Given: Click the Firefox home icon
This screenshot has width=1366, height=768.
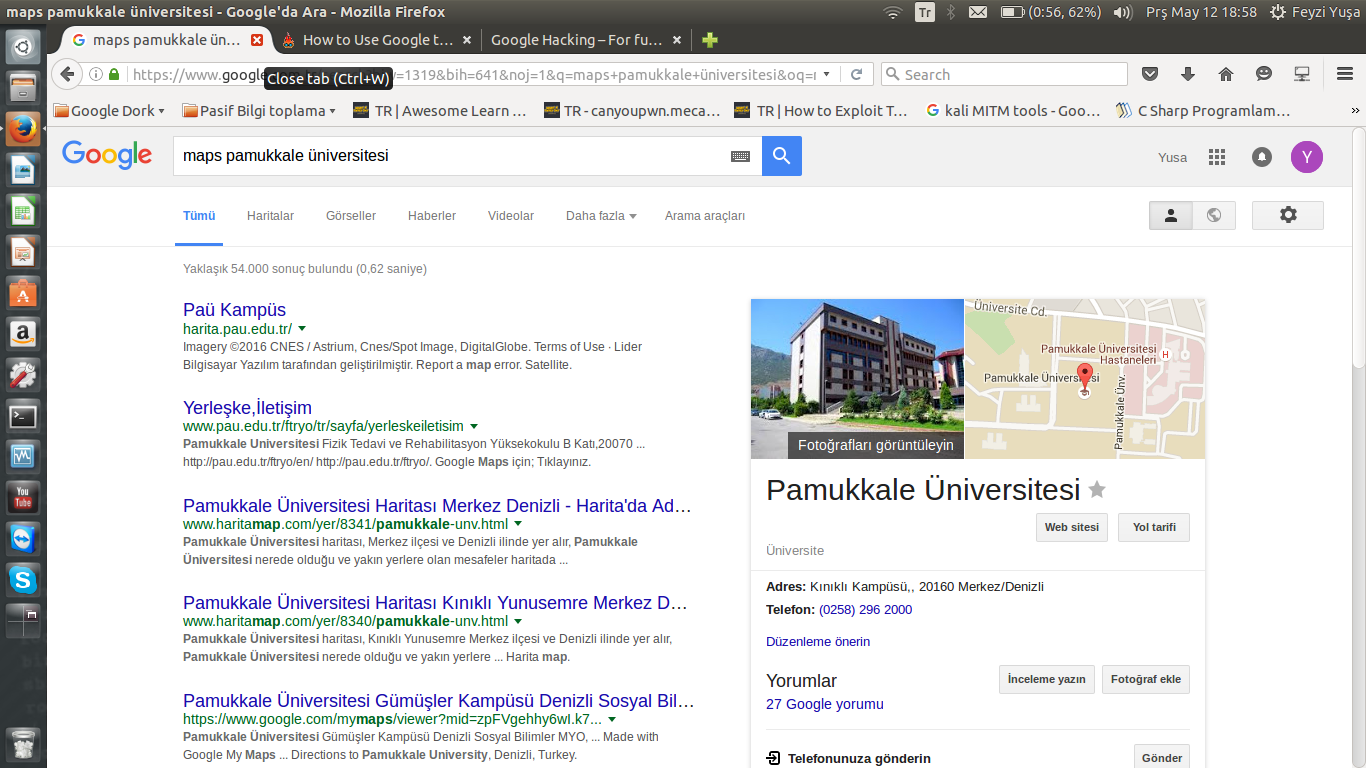Looking at the screenshot, I should [x=1226, y=74].
